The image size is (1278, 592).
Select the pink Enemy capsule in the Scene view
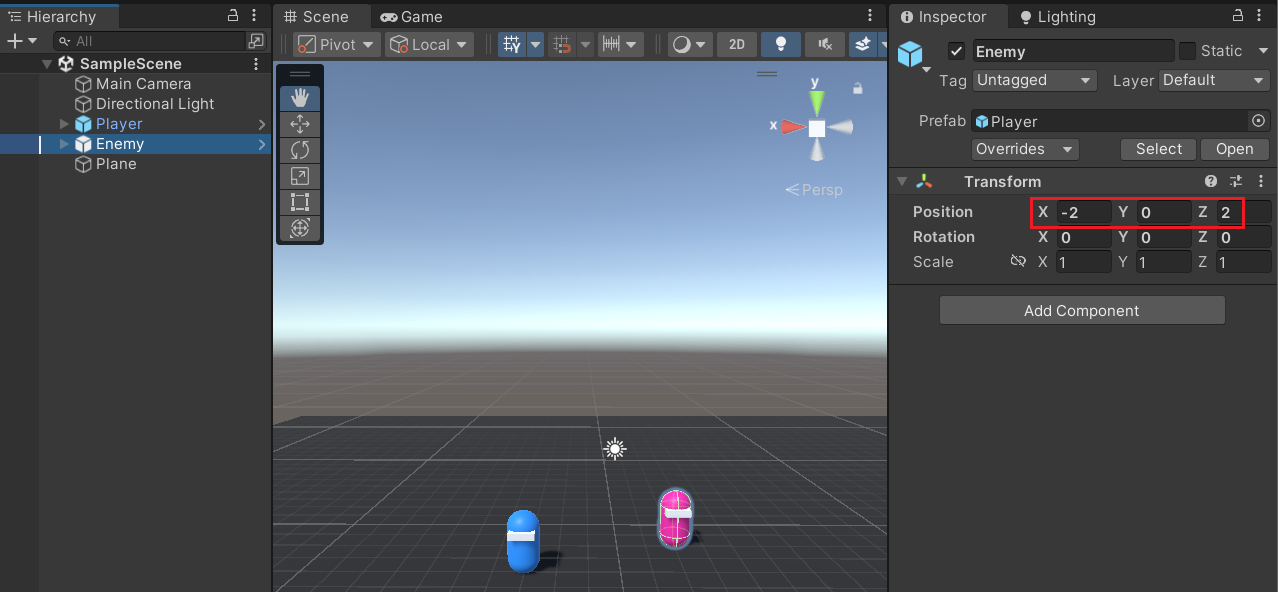click(x=675, y=518)
